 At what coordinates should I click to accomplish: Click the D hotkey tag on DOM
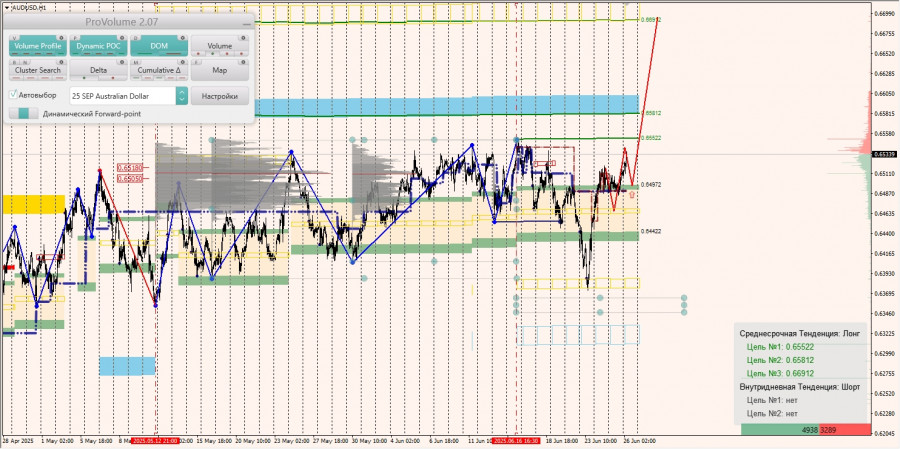click(x=135, y=38)
